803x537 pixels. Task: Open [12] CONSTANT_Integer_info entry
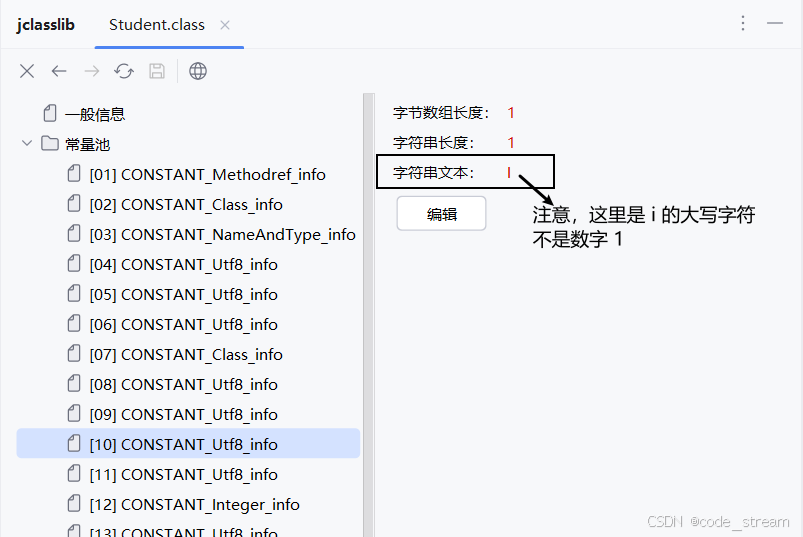point(194,505)
